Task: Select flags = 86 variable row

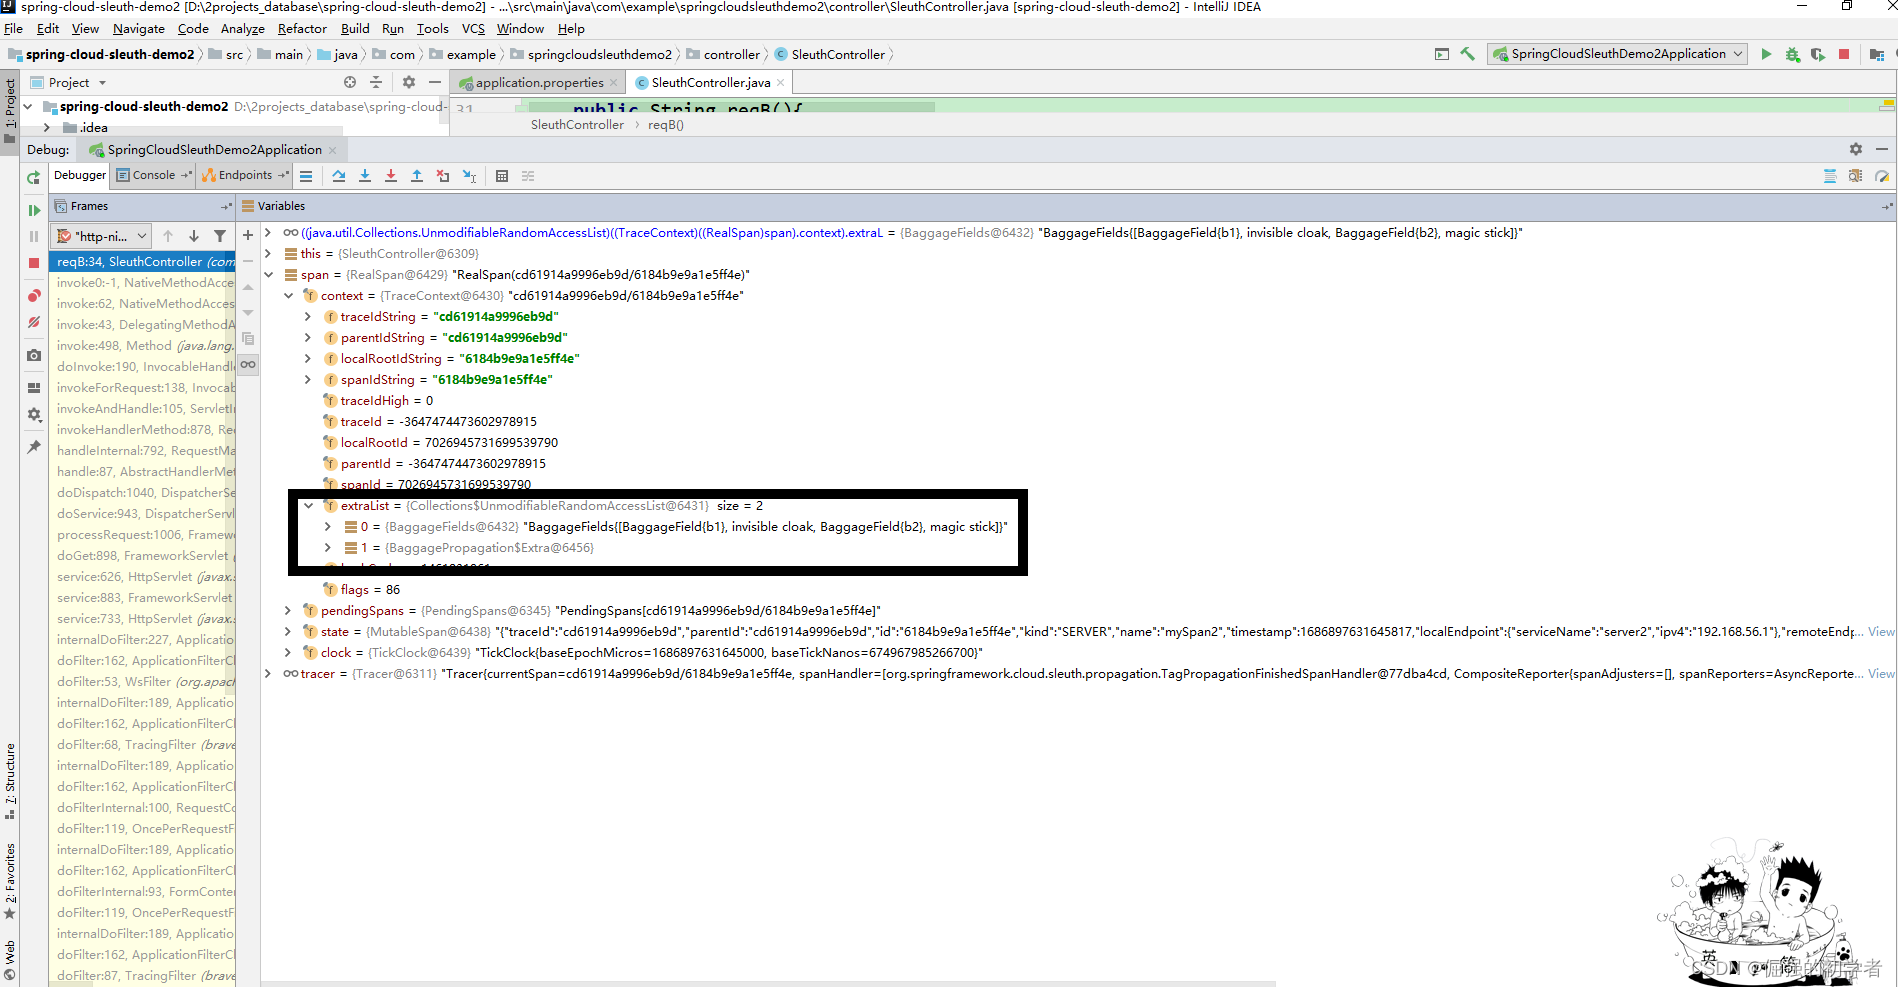Action: pyautogui.click(x=362, y=589)
